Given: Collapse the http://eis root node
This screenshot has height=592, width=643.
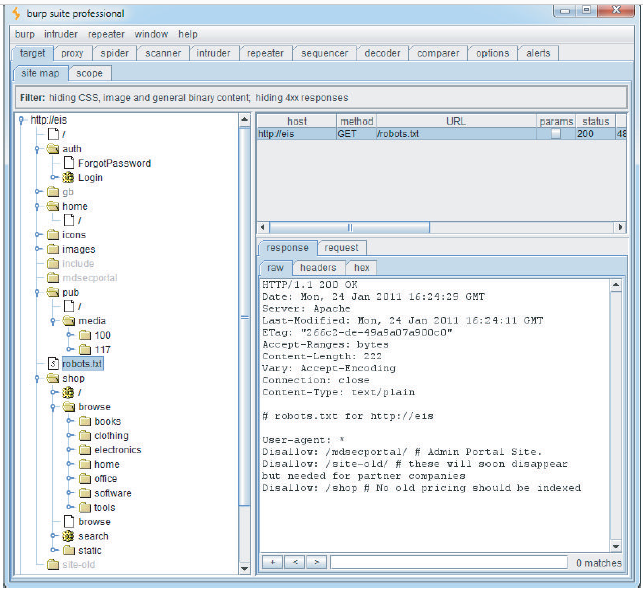Looking at the screenshot, I should click(21, 120).
